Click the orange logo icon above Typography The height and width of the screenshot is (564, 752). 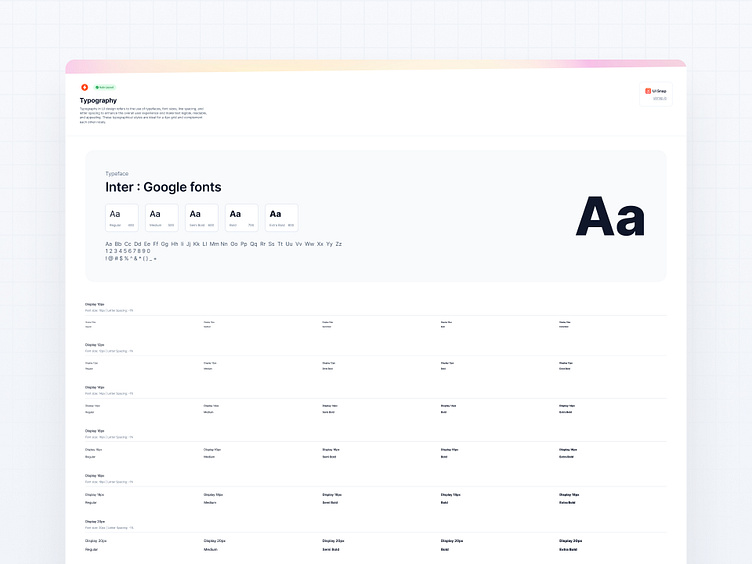pos(84,87)
